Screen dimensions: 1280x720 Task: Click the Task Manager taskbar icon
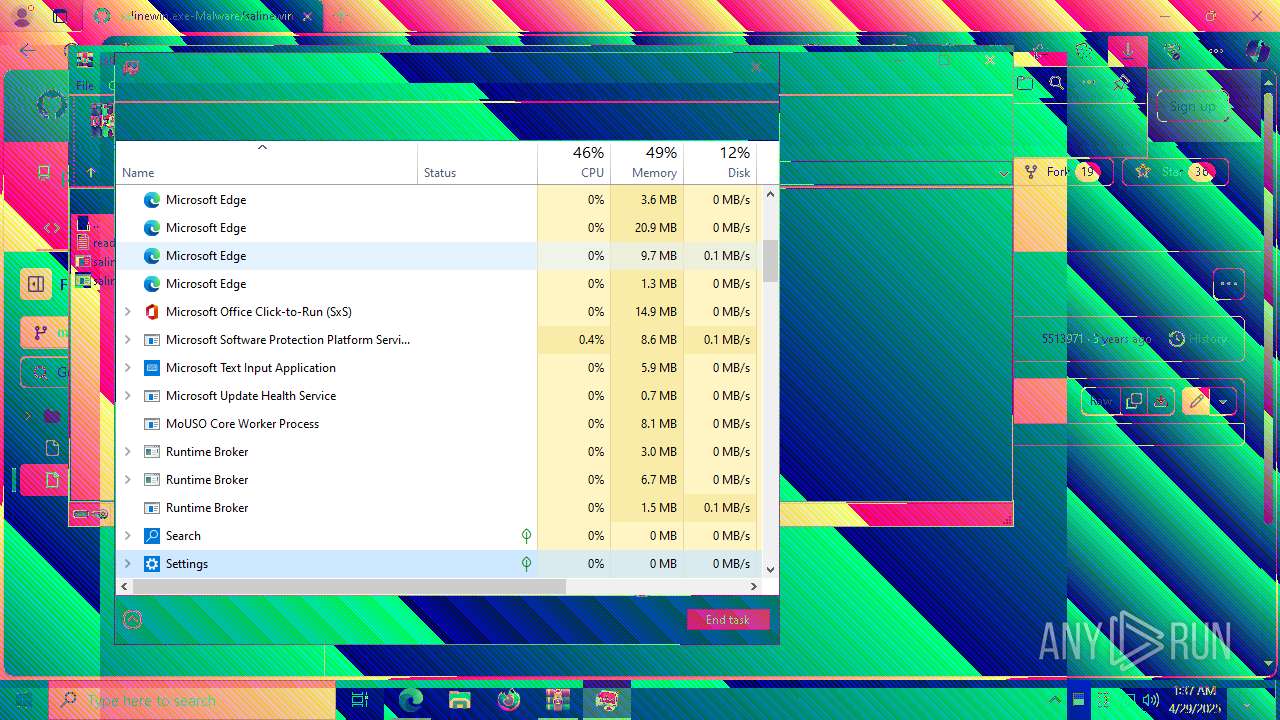tap(606, 700)
